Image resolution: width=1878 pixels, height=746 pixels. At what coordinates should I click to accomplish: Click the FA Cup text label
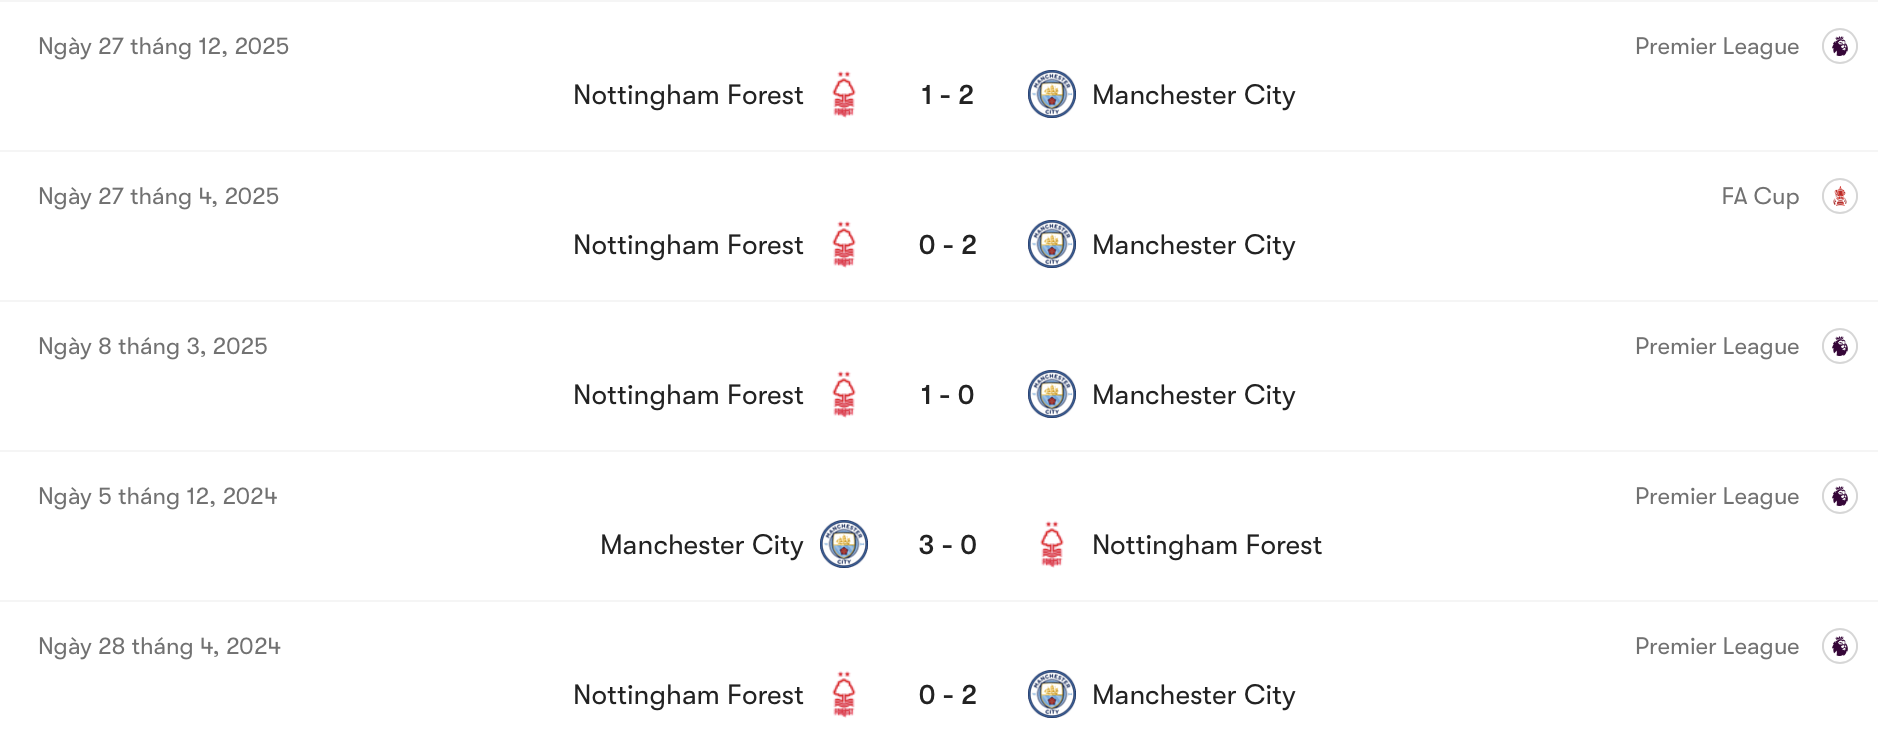(1762, 196)
